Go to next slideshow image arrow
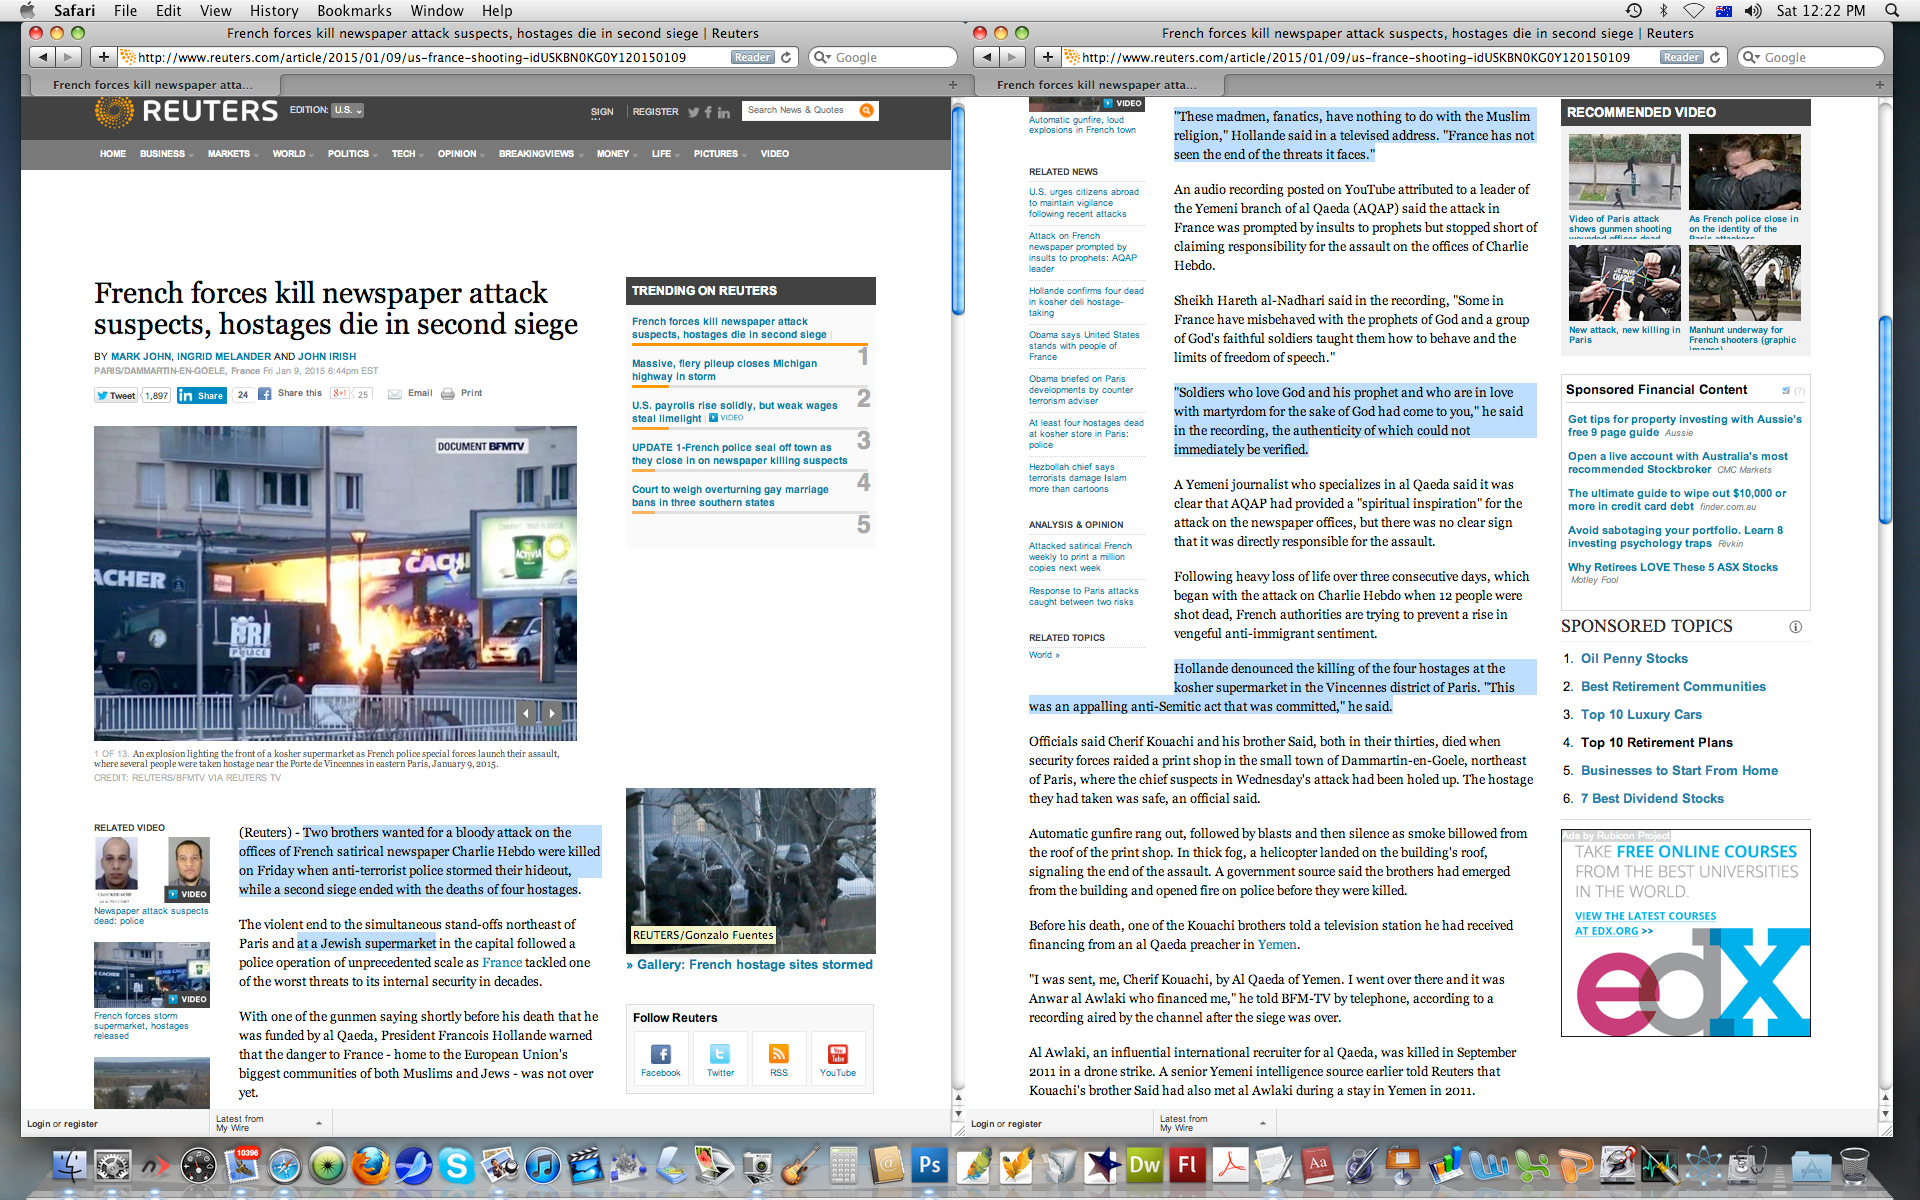 (x=551, y=713)
